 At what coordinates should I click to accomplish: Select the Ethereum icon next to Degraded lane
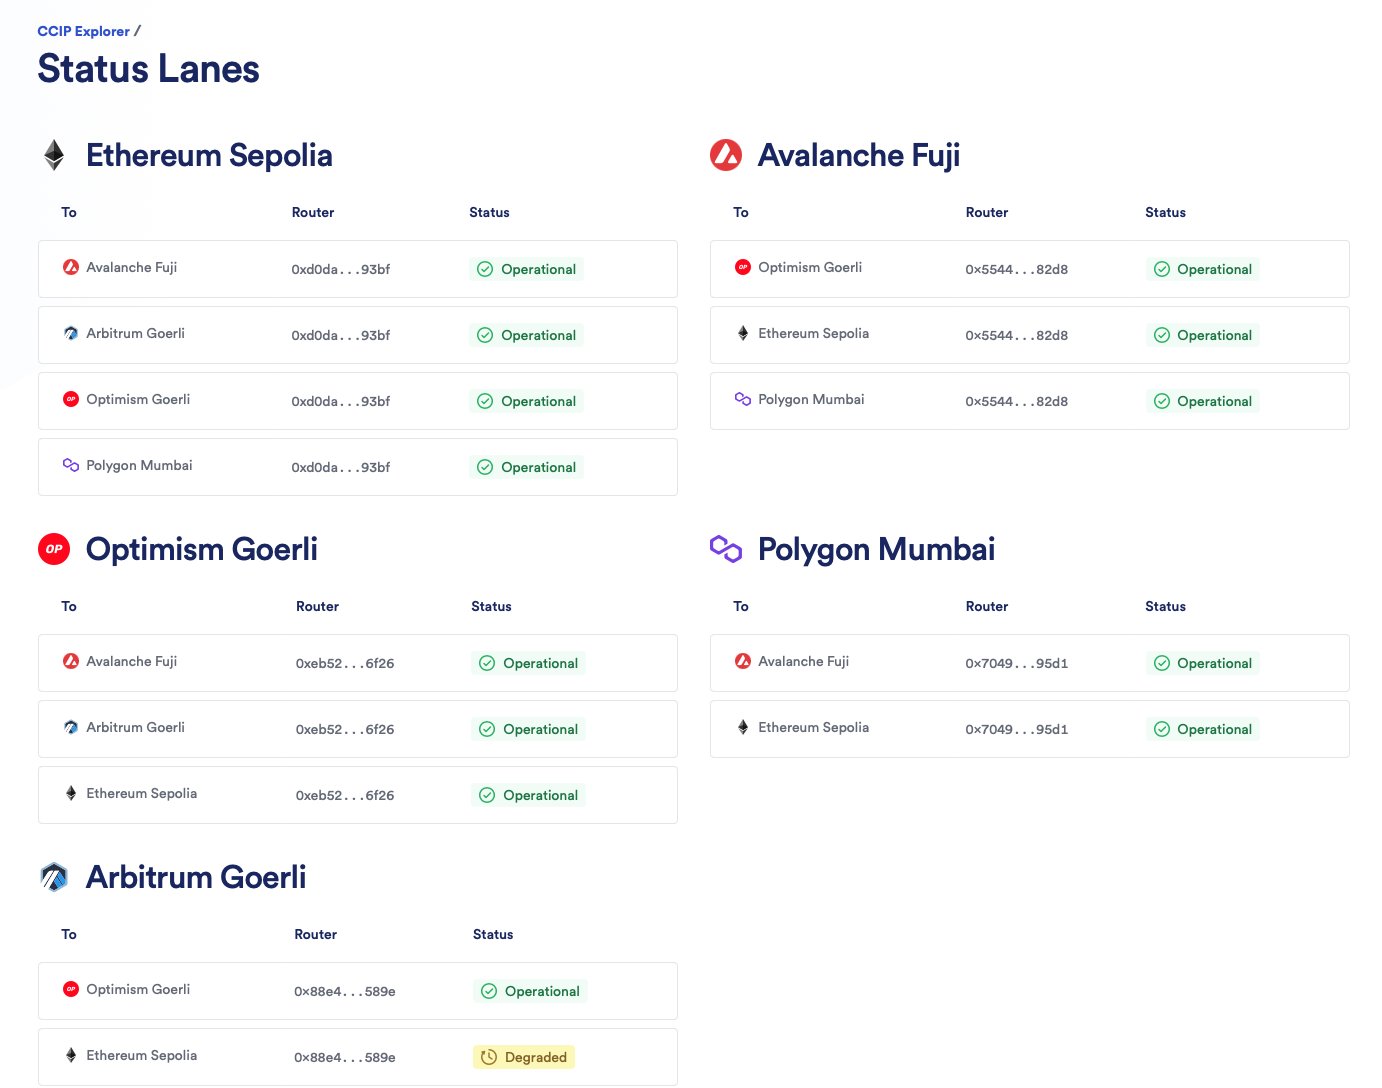coord(70,1054)
